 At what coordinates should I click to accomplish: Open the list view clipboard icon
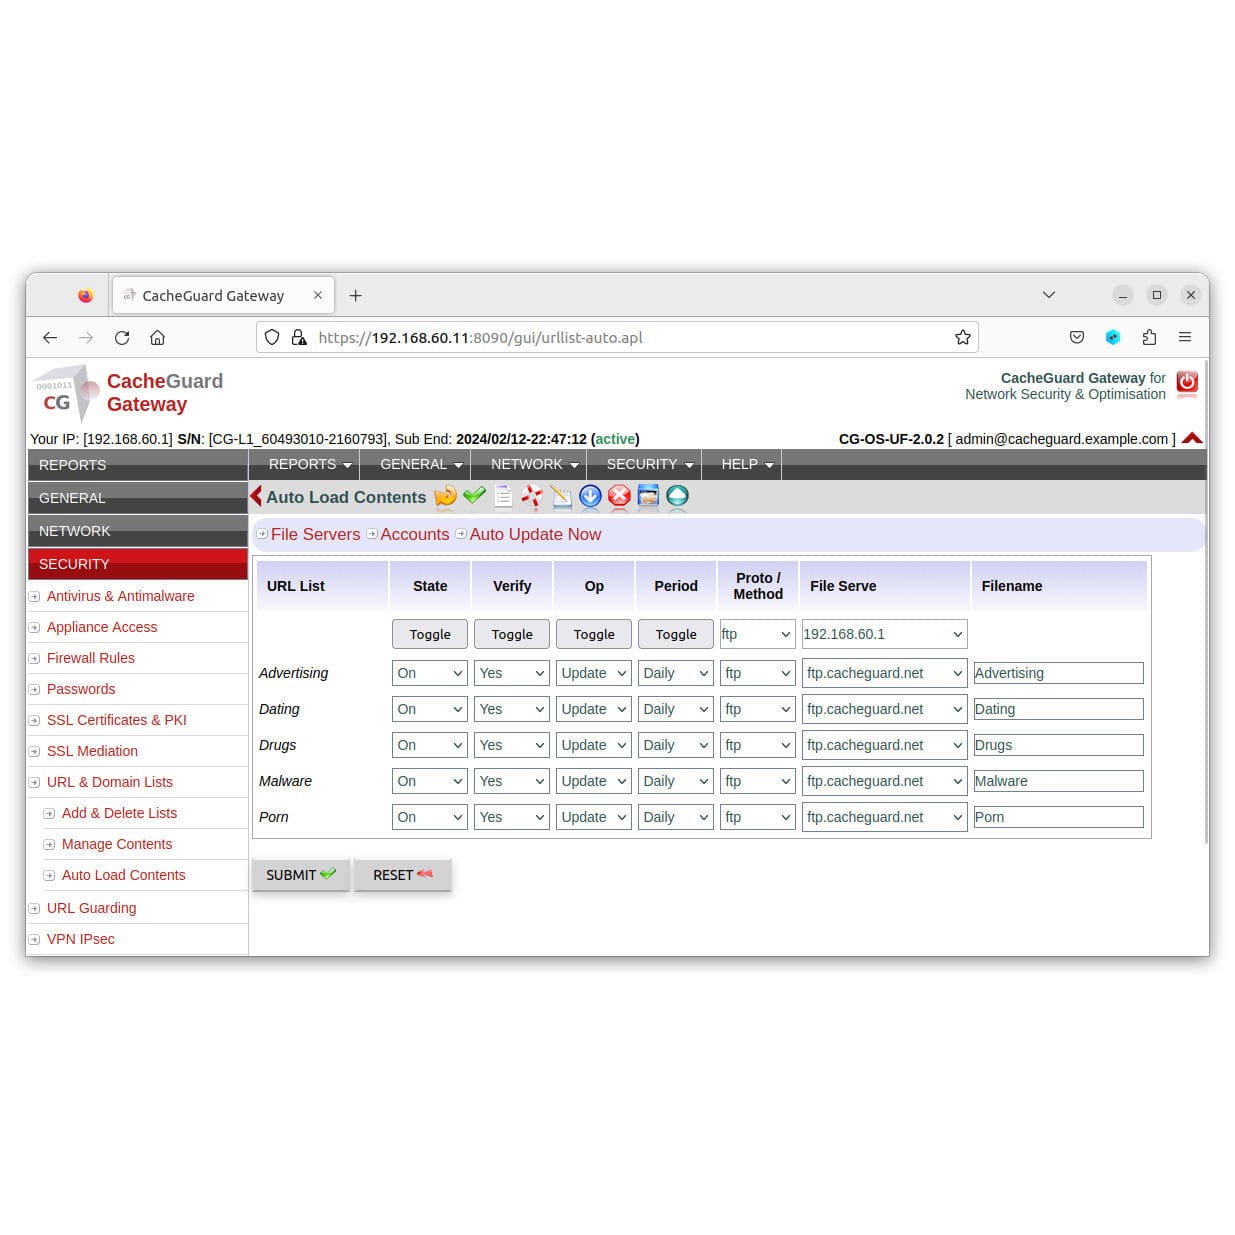coord(503,497)
